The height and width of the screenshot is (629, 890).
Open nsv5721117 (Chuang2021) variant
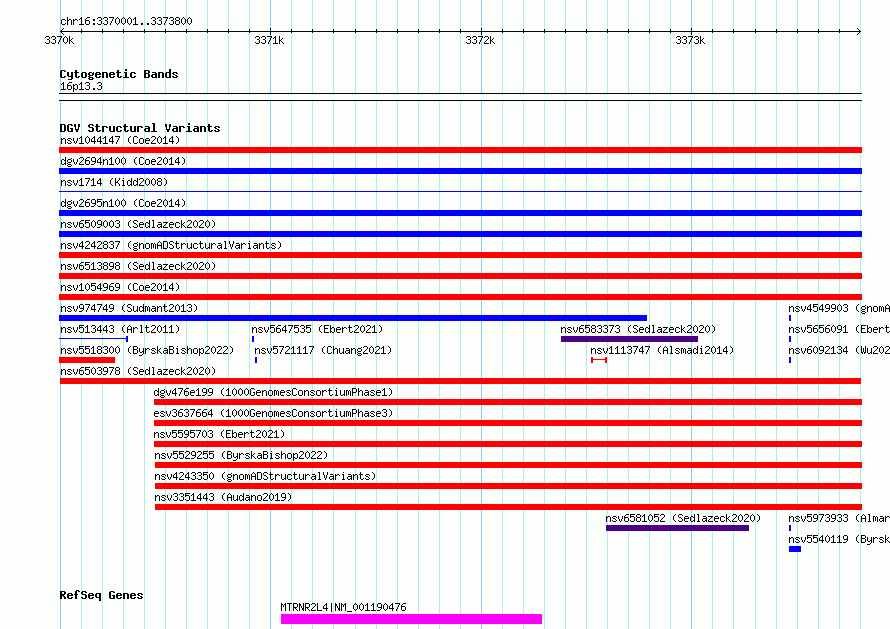click(x=323, y=350)
